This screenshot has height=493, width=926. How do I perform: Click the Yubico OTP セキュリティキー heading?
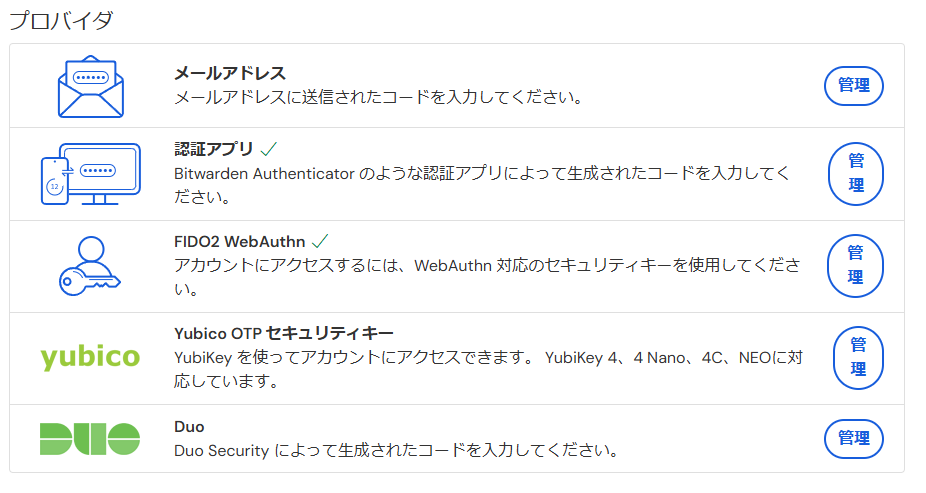284,333
